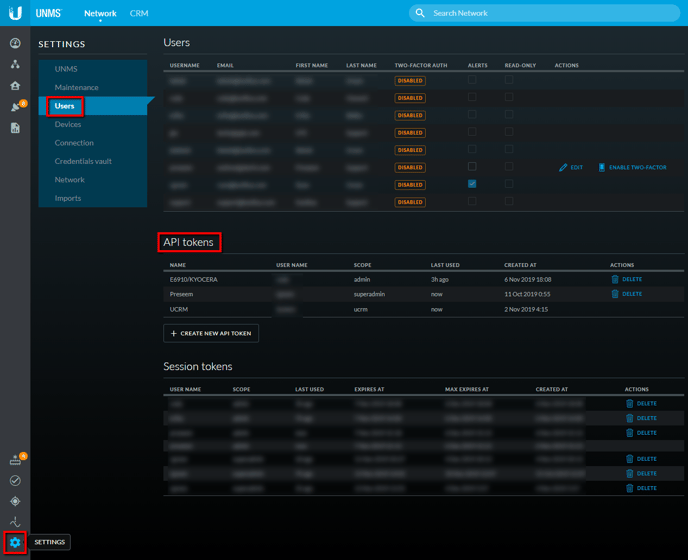Toggle Read-only checkbox in the Edit action row
688x560 pixels.
(509, 166)
